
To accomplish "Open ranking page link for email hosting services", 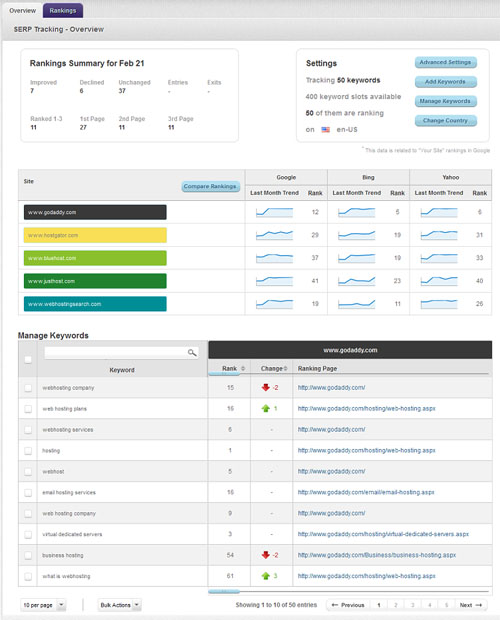I will 366,492.
